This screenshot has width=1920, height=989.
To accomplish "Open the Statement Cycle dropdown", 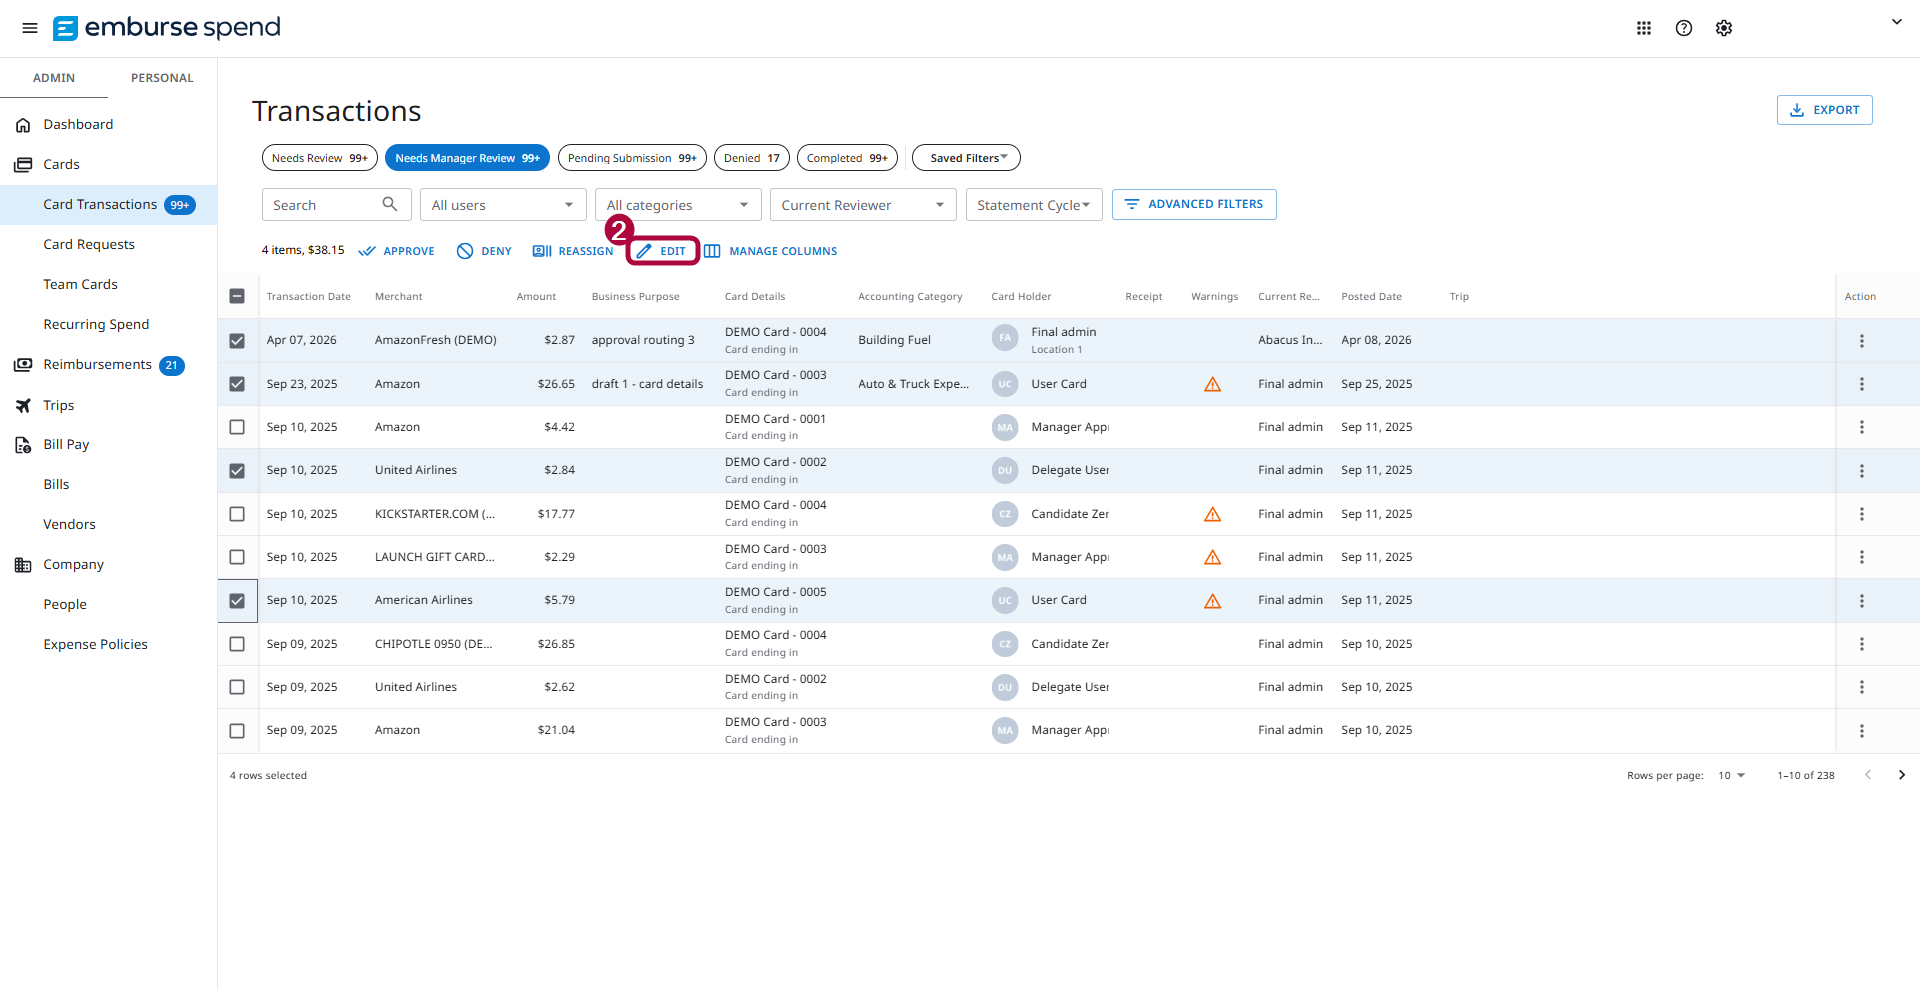I will click(1034, 205).
